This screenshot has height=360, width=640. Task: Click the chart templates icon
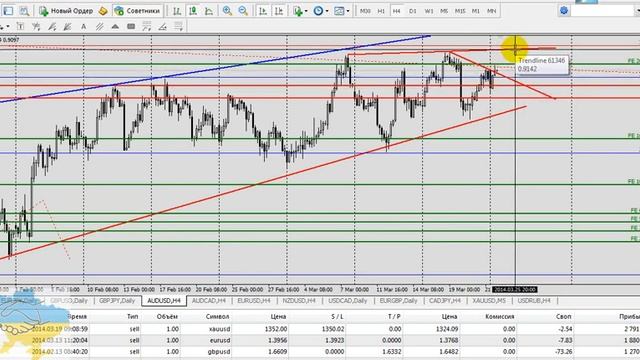339,11
